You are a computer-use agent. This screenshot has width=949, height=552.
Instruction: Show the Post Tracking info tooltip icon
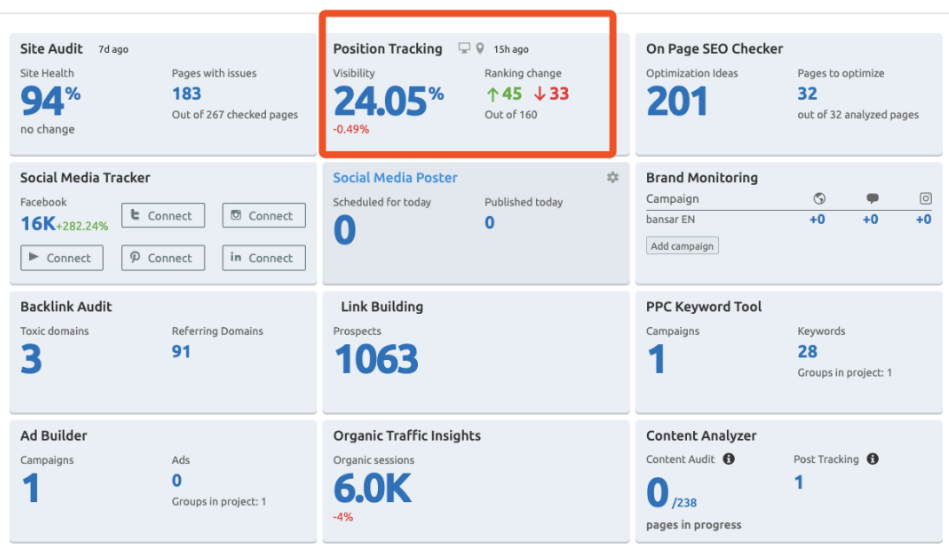(x=872, y=459)
